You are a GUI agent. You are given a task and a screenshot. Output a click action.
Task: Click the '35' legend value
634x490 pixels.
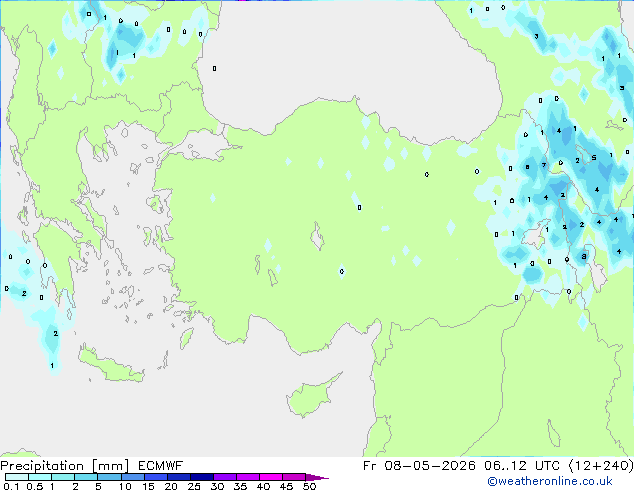pos(240,486)
